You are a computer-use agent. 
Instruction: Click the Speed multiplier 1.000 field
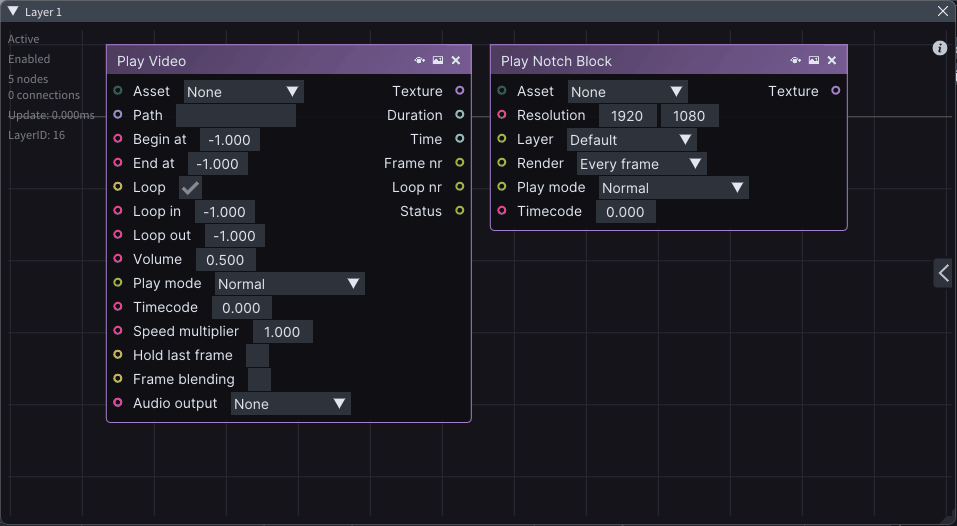[x=283, y=332]
